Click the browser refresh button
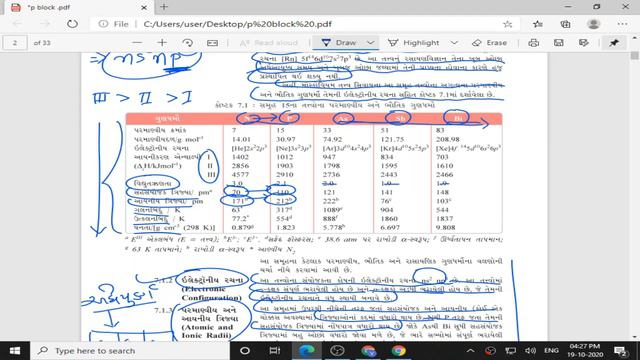The height and width of the screenshot is (360, 640). 72,24
